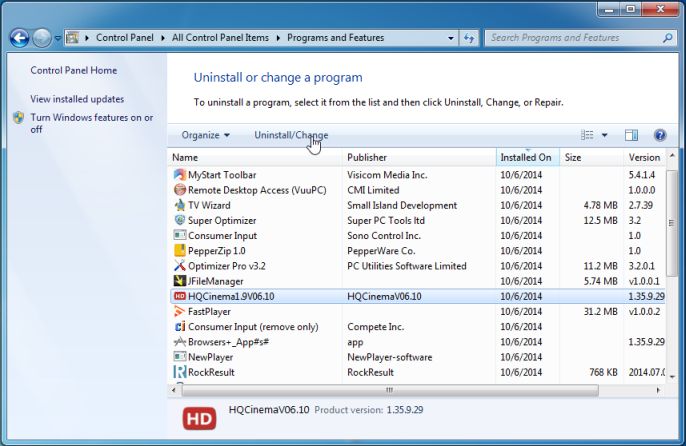Click the Programs and Features breadcrumb
The height and width of the screenshot is (446, 686).
point(336,38)
